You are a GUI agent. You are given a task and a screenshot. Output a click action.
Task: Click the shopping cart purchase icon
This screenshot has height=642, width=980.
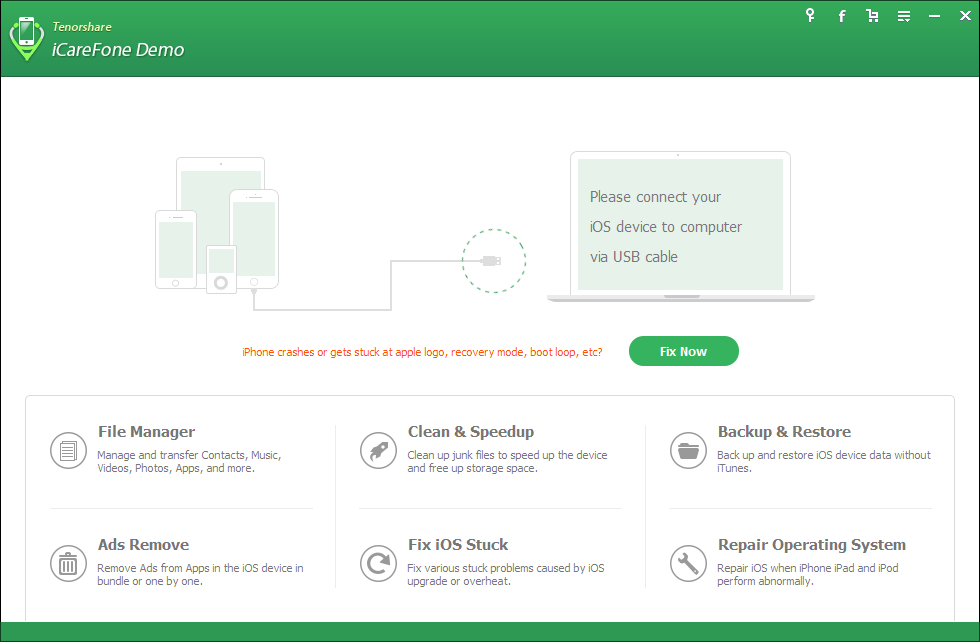tap(872, 16)
